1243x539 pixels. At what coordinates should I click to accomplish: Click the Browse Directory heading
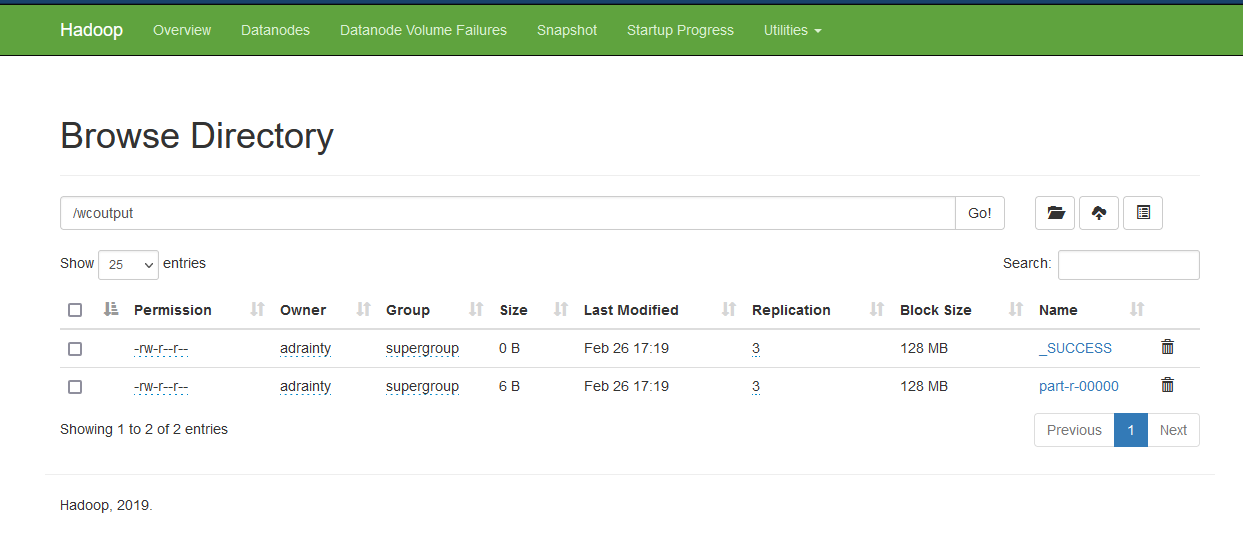coord(197,136)
